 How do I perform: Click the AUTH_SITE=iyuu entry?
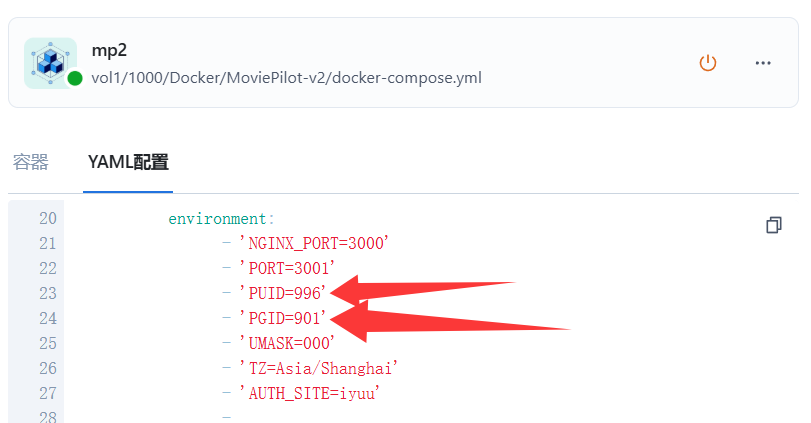coord(309,393)
